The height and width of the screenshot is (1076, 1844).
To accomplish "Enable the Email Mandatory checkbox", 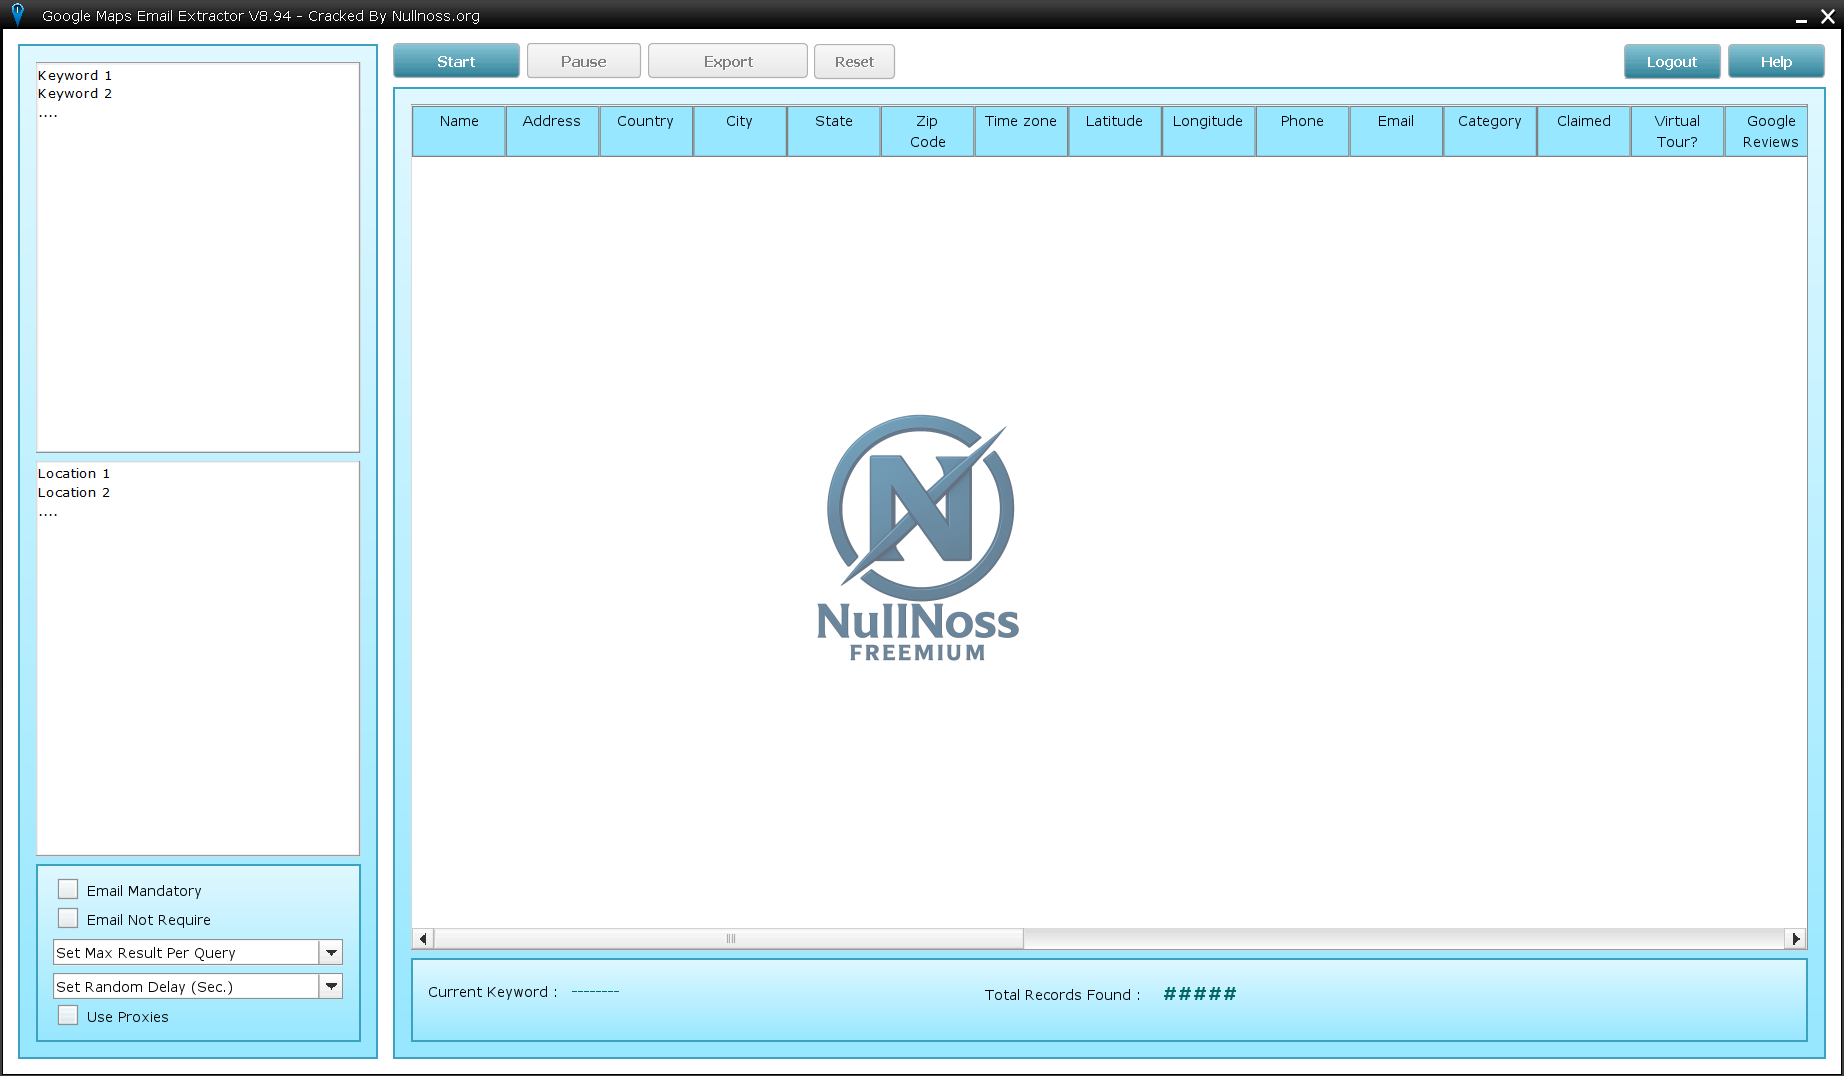I will tap(68, 889).
